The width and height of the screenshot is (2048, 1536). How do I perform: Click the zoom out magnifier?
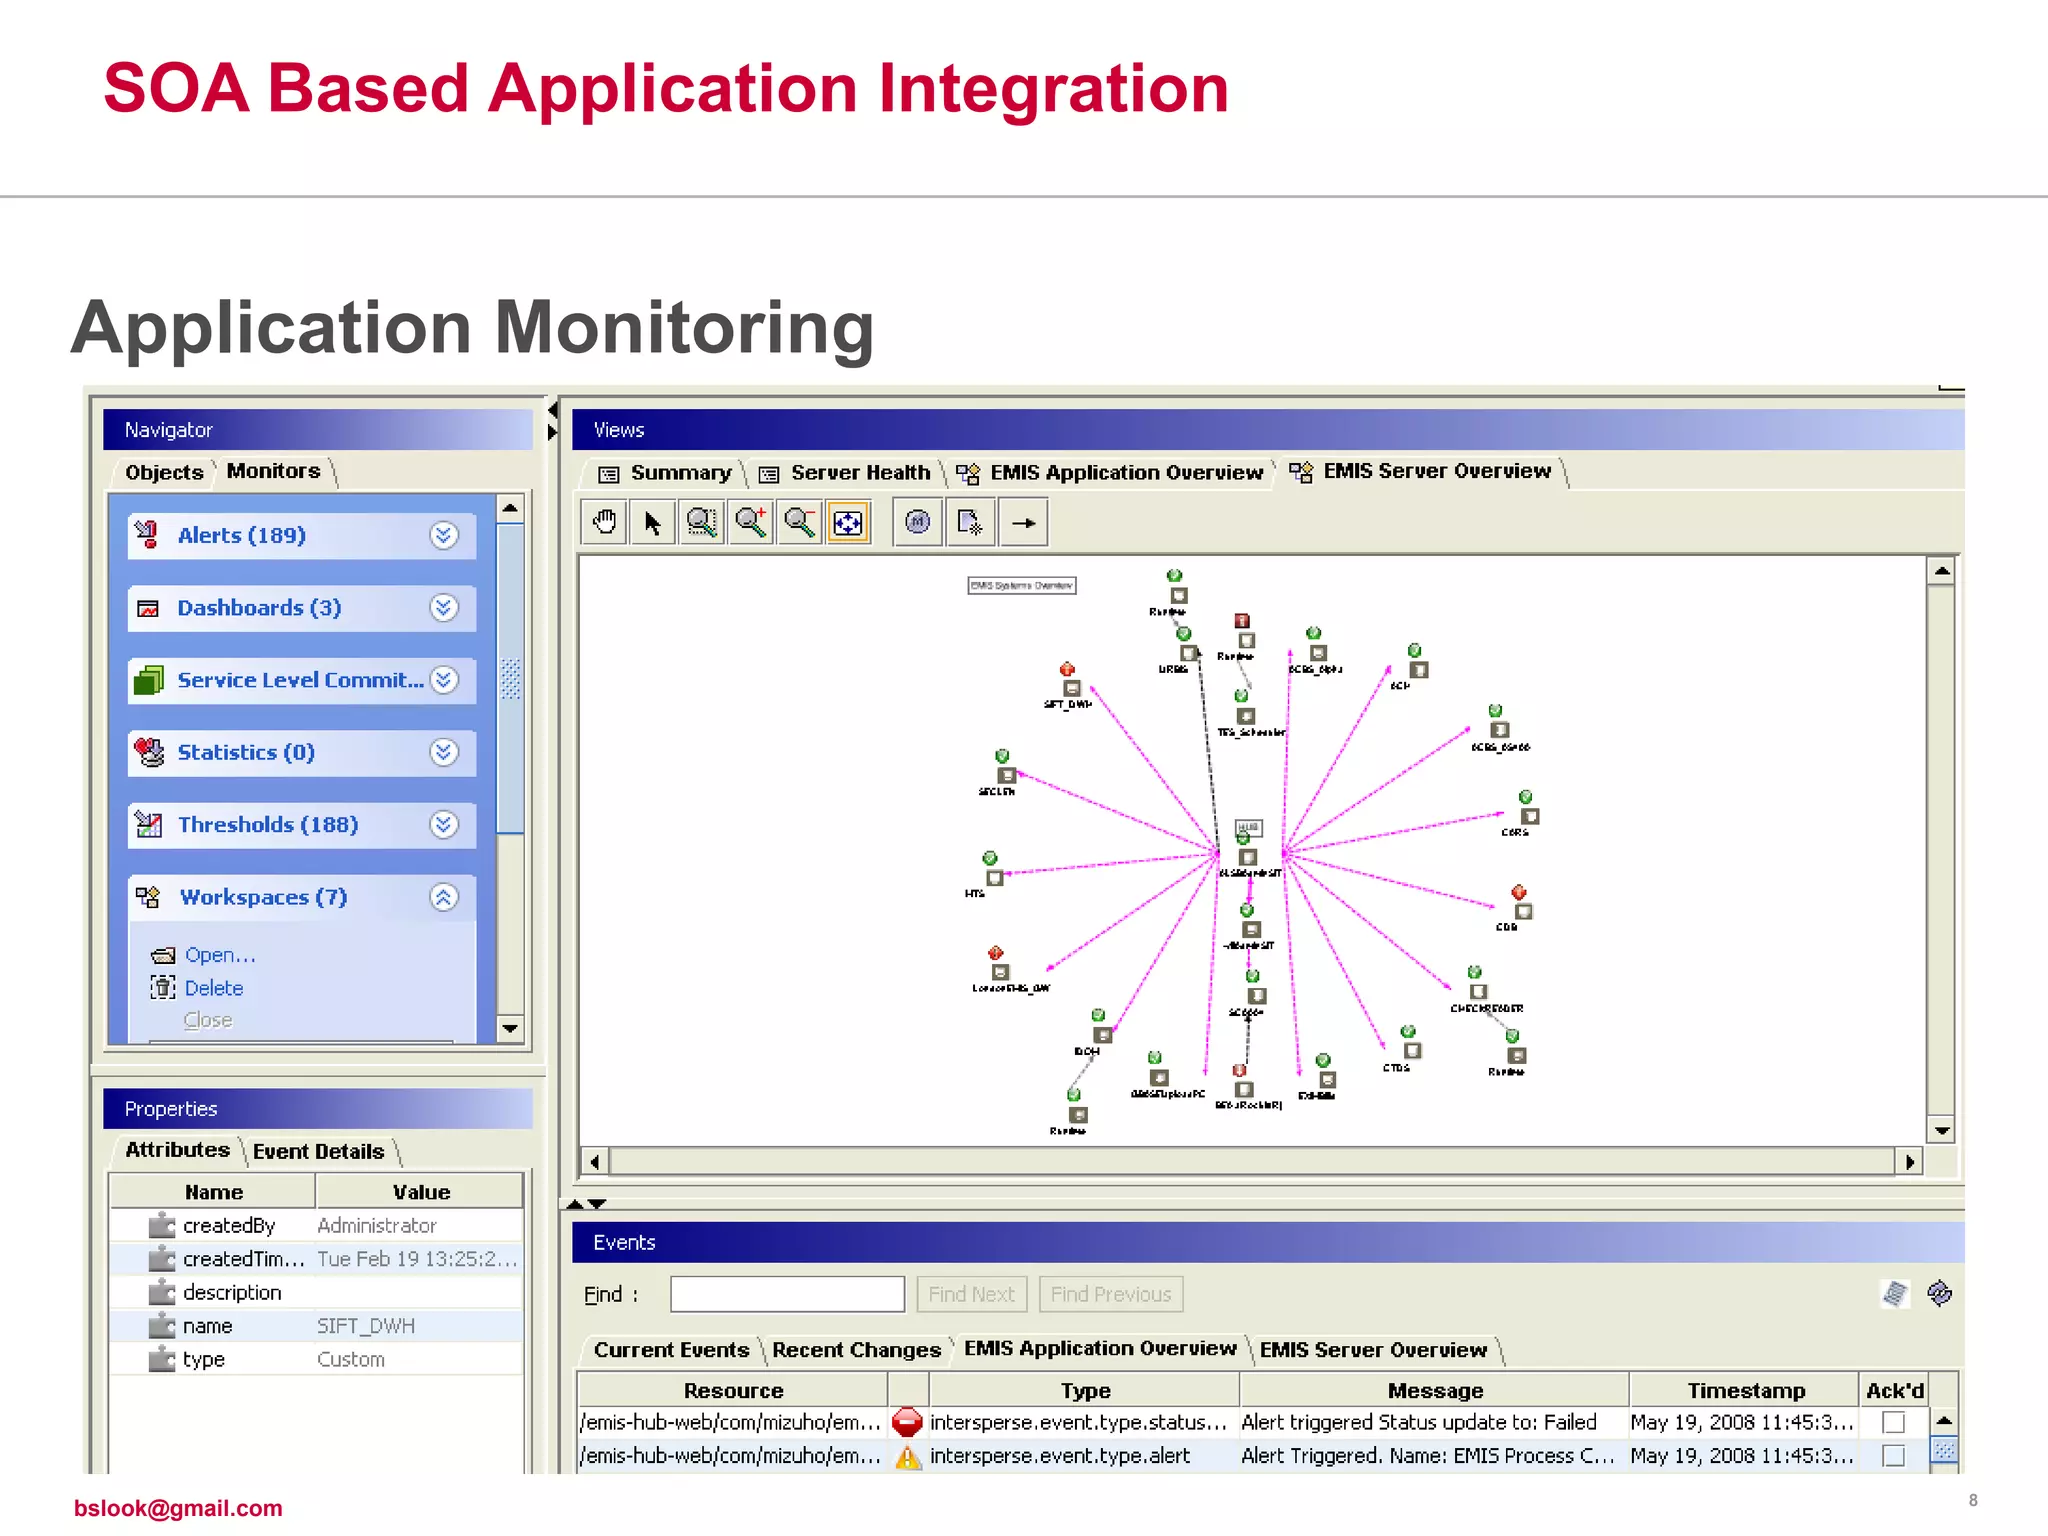click(799, 522)
